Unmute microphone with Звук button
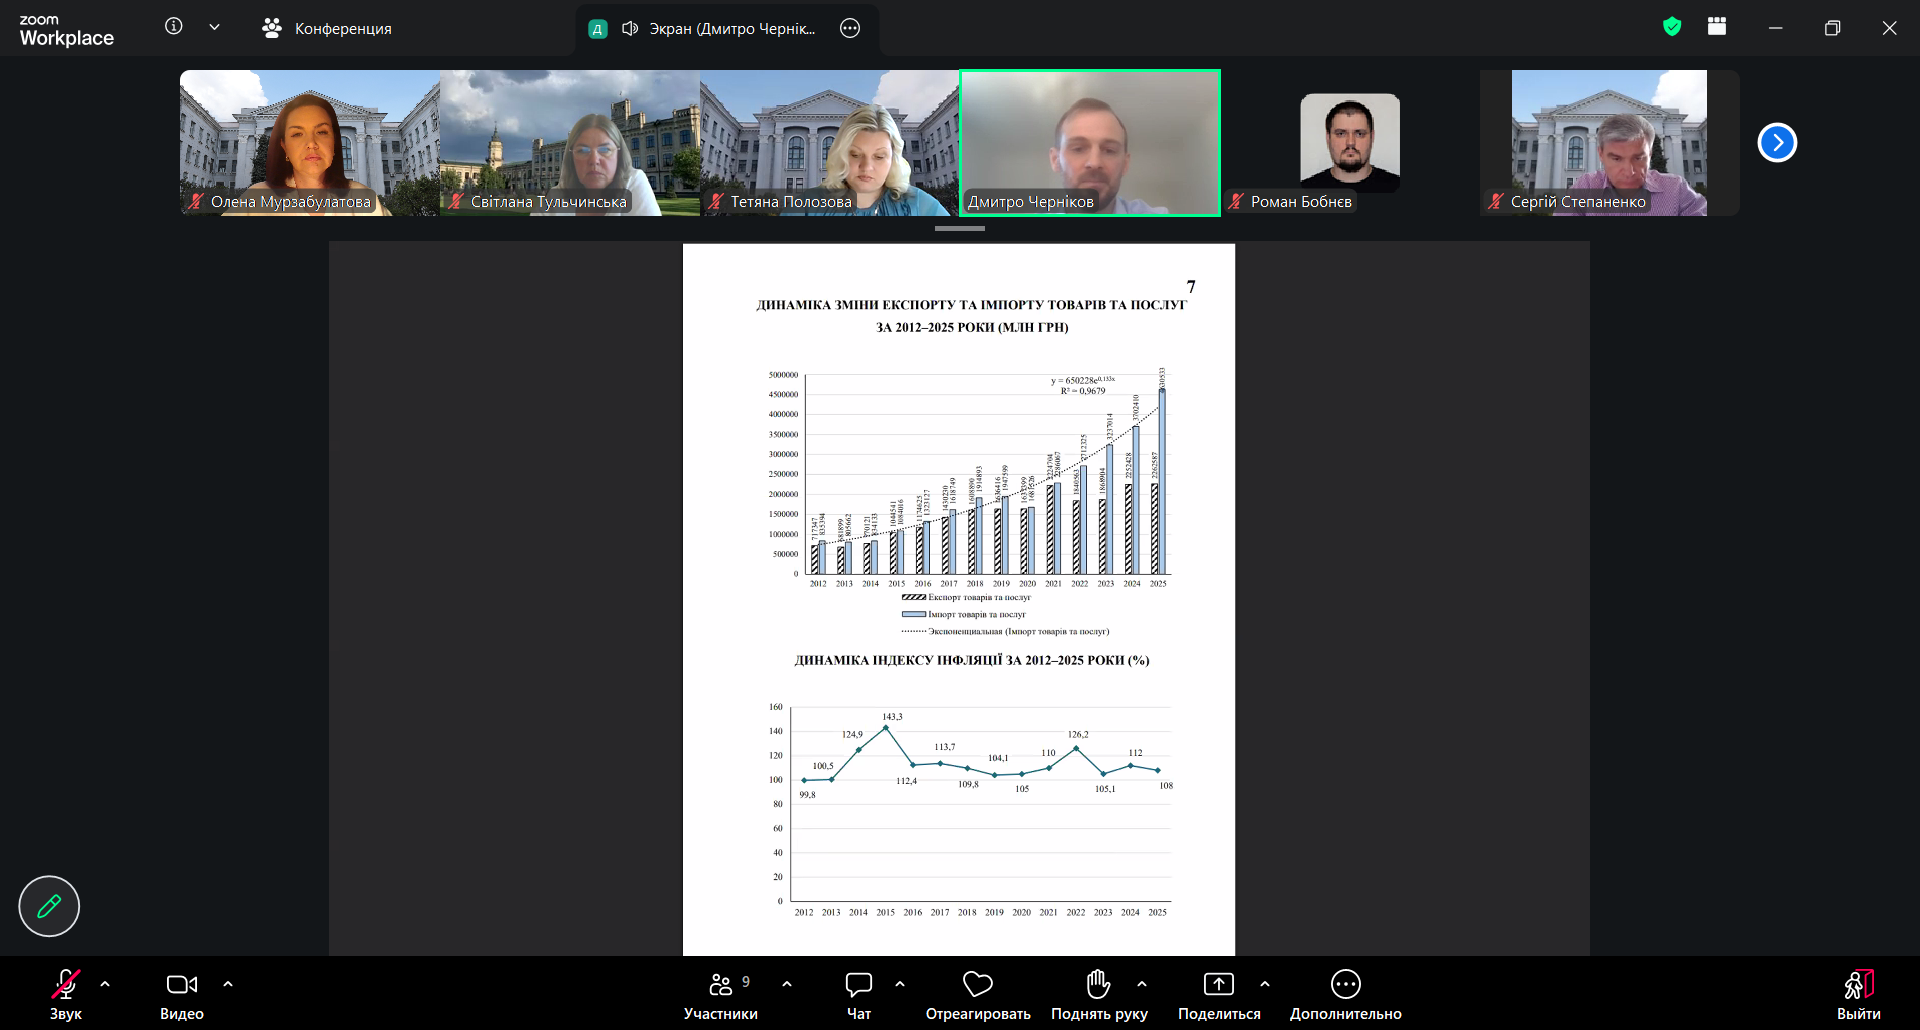The width and height of the screenshot is (1920, 1030). 66,995
